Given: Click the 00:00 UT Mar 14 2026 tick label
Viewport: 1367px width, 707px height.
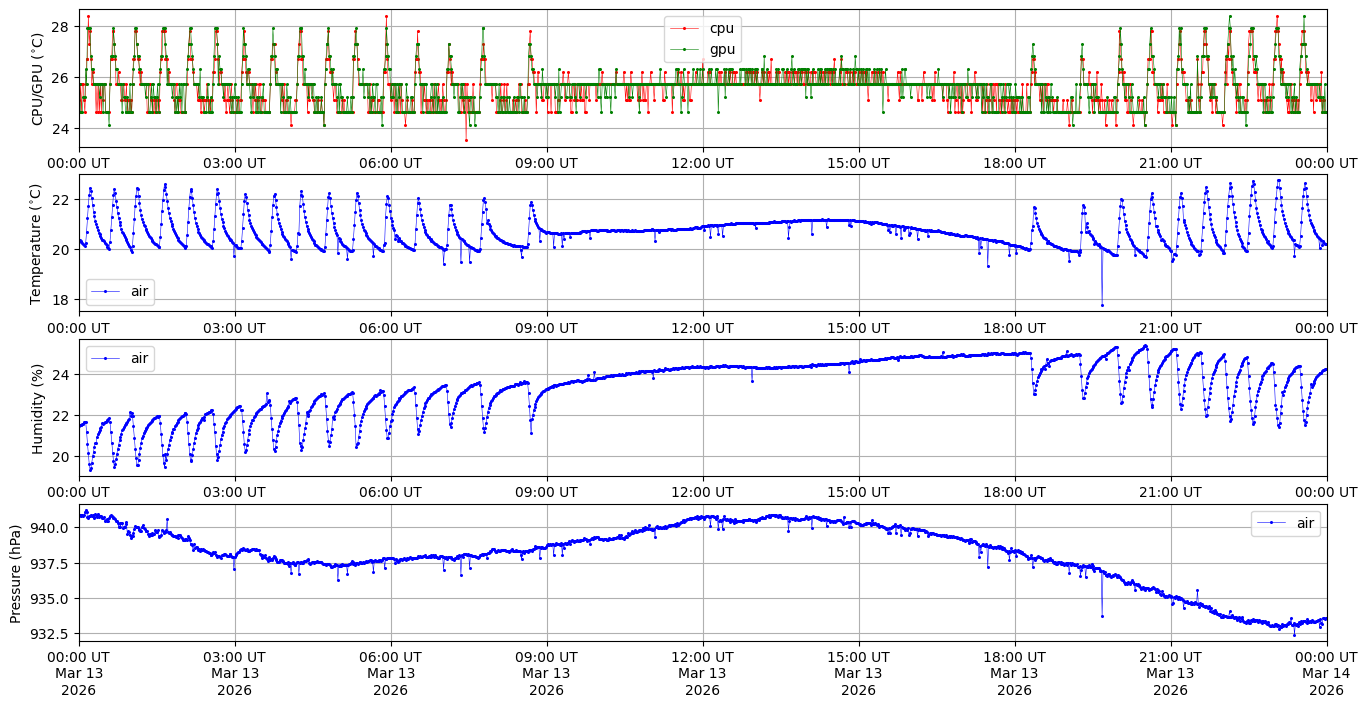Looking at the screenshot, I should pyautogui.click(x=1326, y=673).
